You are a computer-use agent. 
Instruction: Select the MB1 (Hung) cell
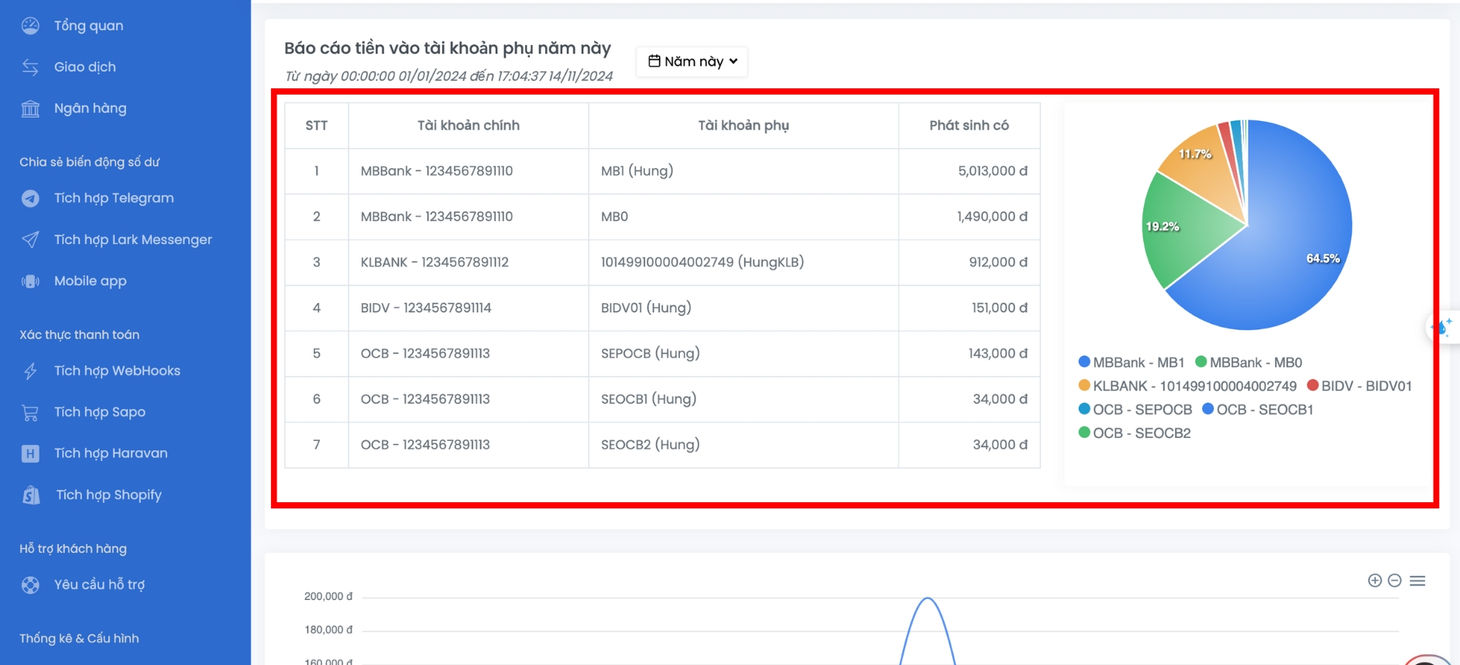pyautogui.click(x=744, y=171)
